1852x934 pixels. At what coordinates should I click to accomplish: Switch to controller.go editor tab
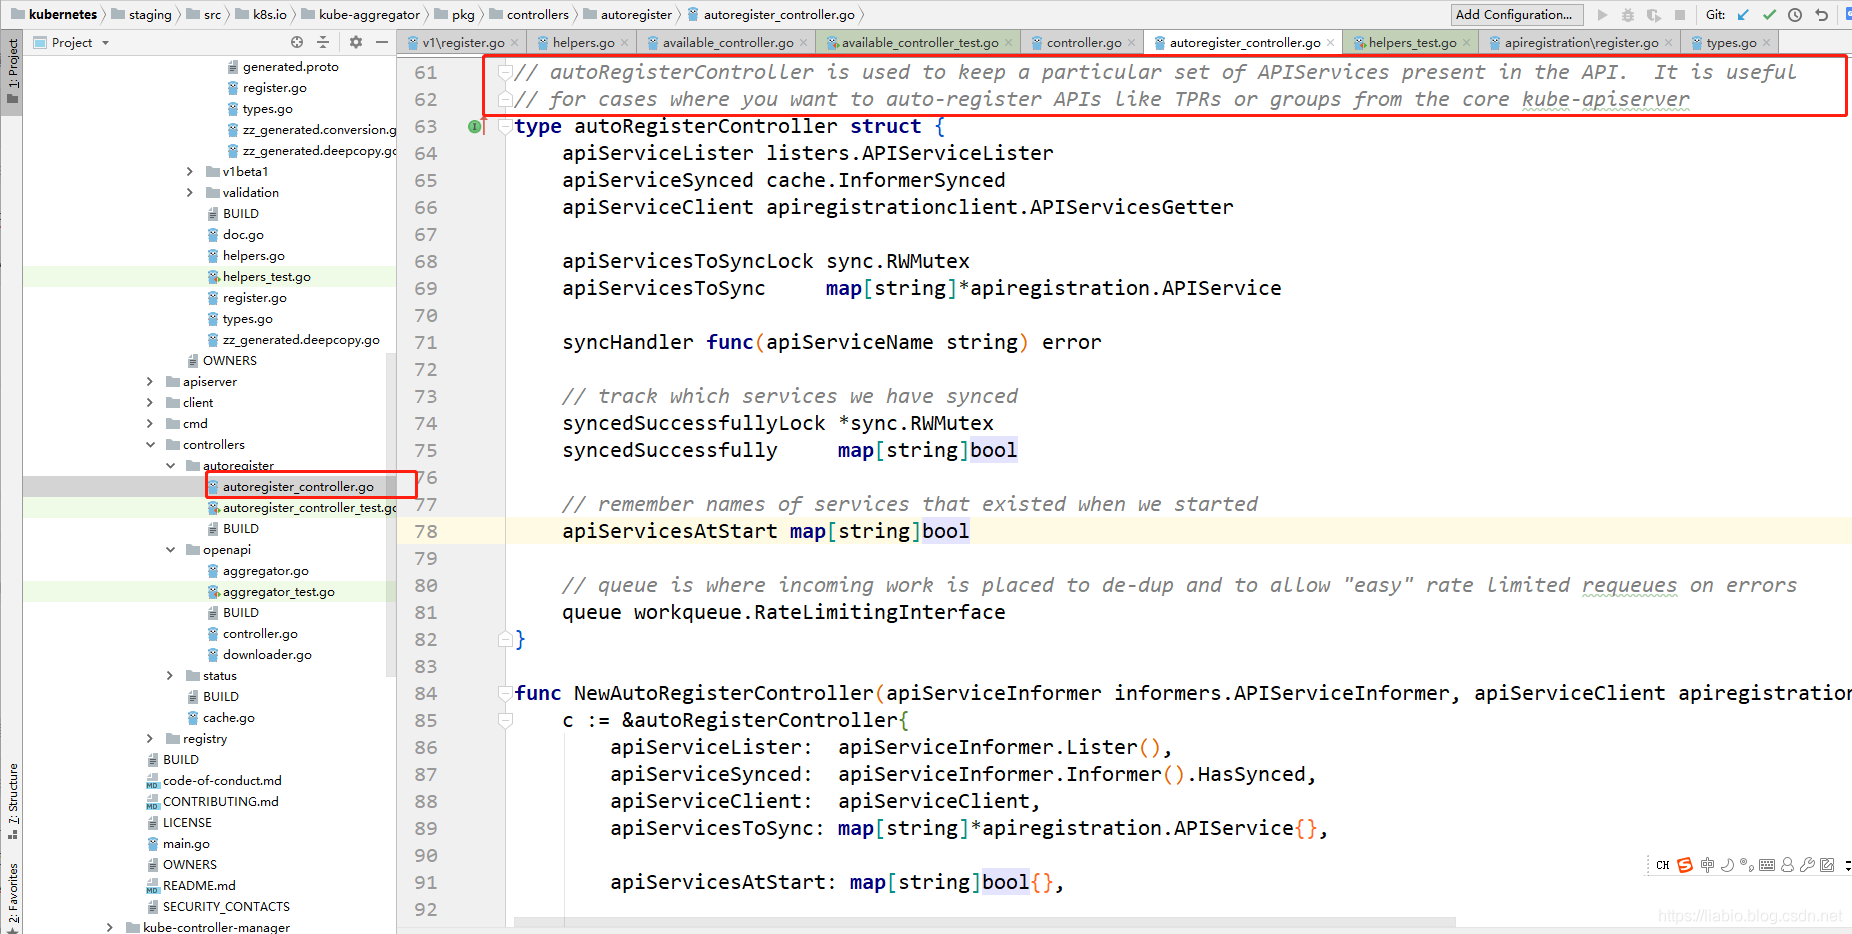pos(1083,43)
